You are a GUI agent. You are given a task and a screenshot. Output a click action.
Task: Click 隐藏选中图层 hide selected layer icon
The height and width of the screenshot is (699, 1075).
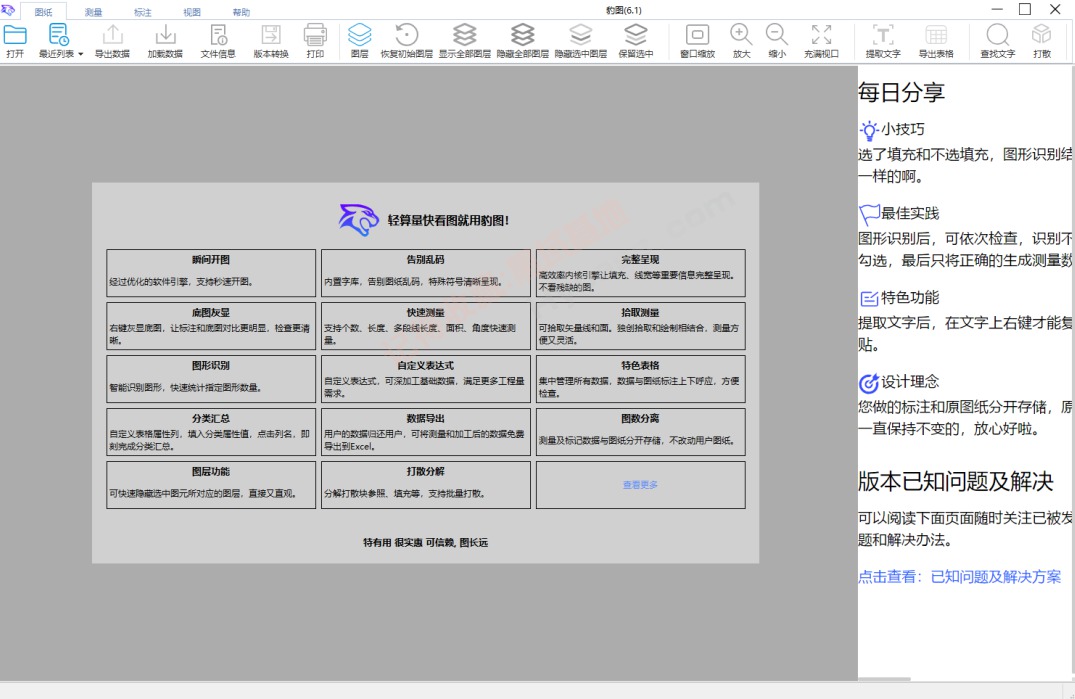point(581,34)
